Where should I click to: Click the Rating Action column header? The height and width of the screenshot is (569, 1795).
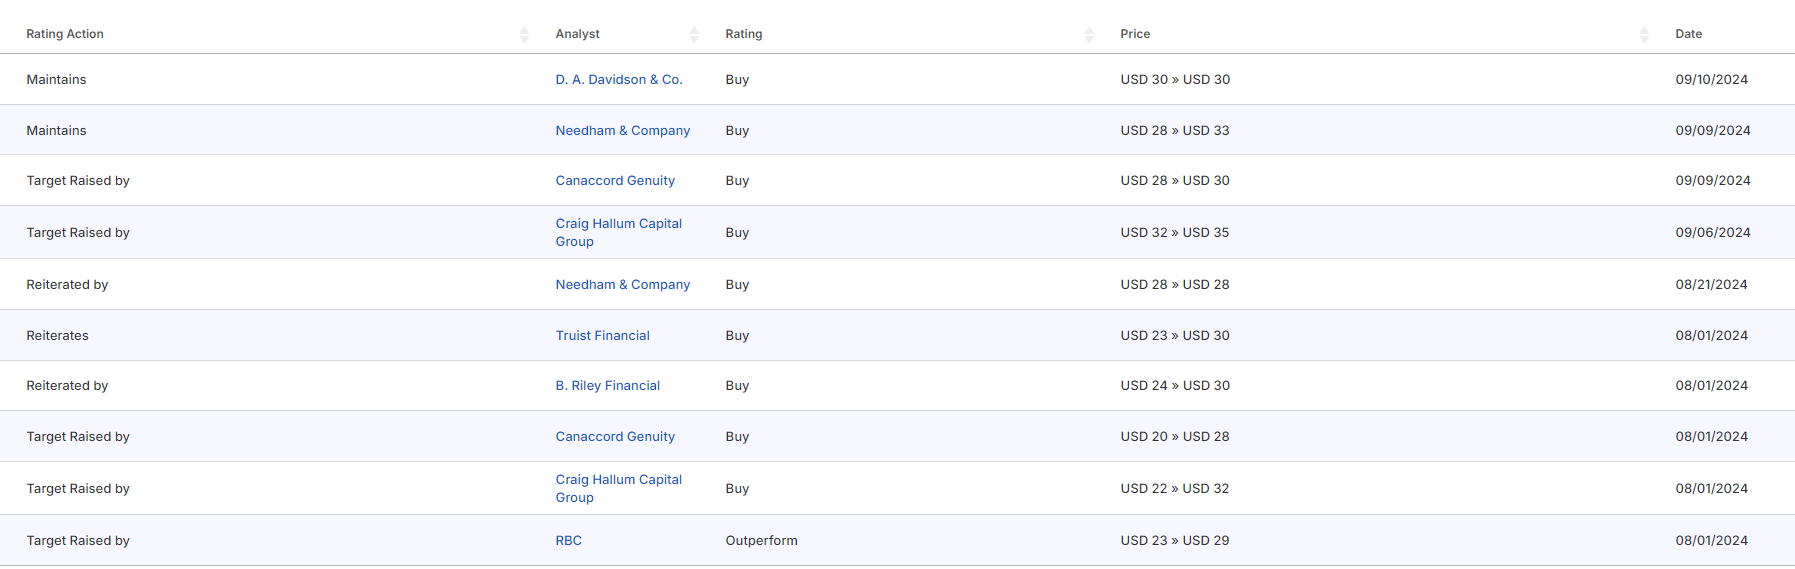[65, 34]
